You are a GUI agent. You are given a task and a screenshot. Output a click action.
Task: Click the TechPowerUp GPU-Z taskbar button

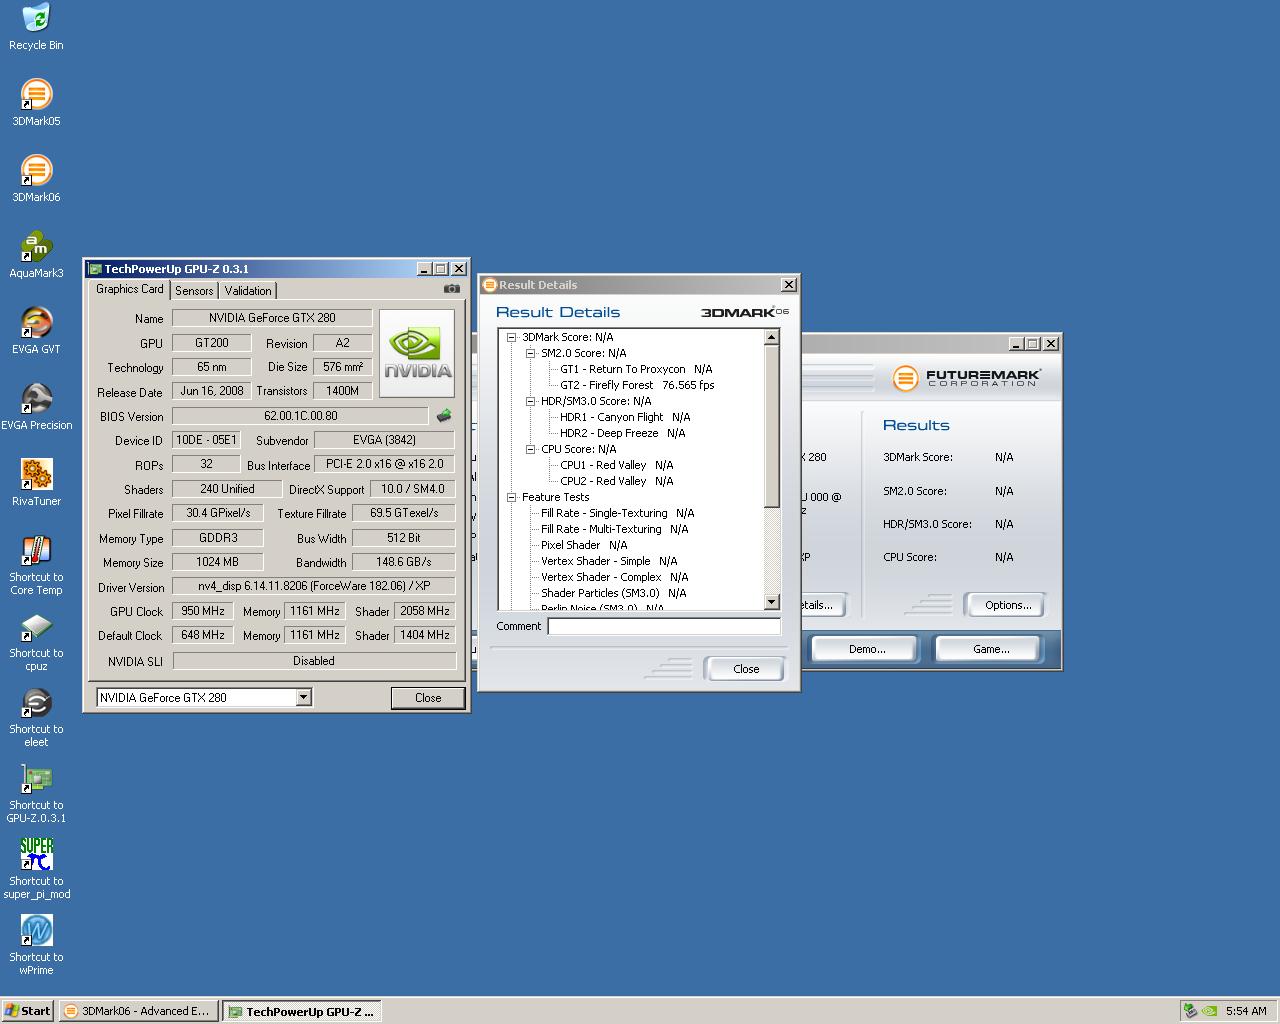[301, 1011]
